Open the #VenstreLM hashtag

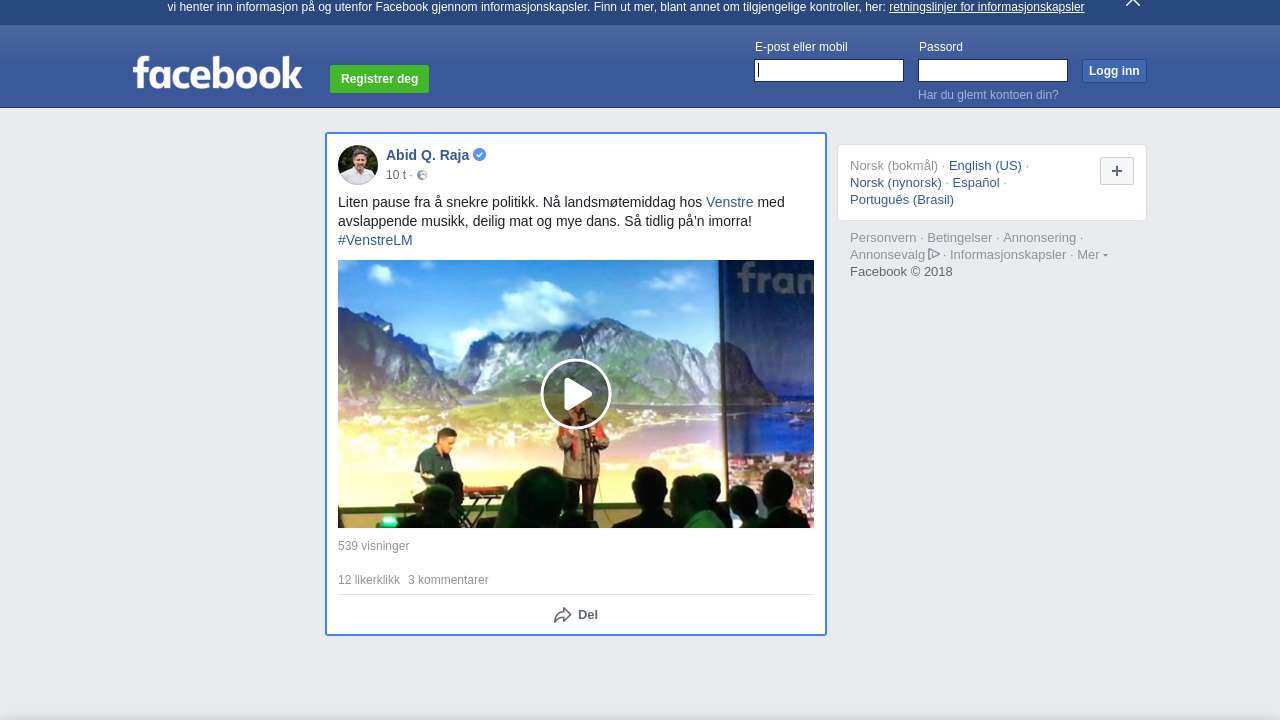(x=375, y=240)
